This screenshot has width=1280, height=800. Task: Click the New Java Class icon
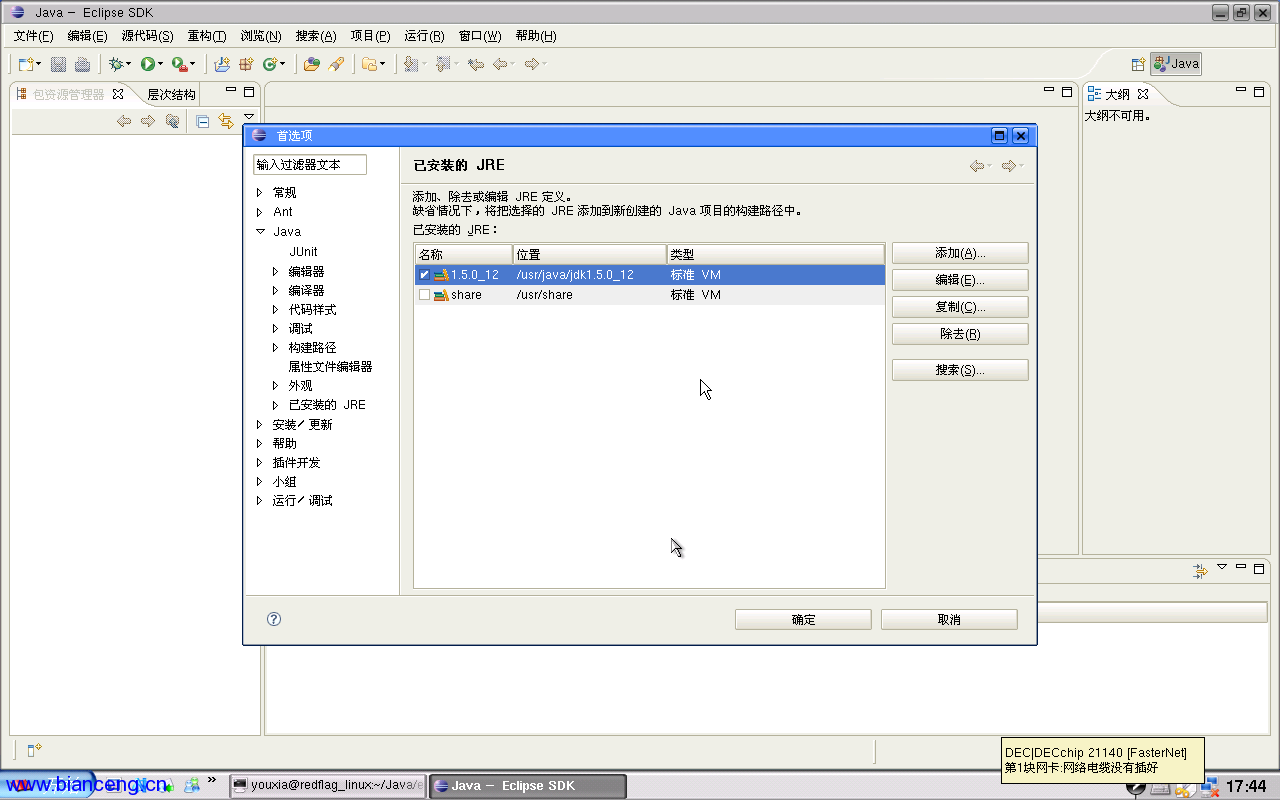point(269,64)
